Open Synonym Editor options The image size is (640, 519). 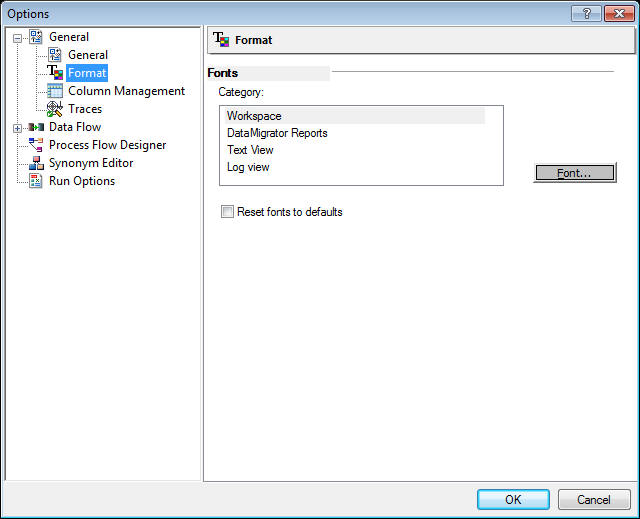(91, 163)
